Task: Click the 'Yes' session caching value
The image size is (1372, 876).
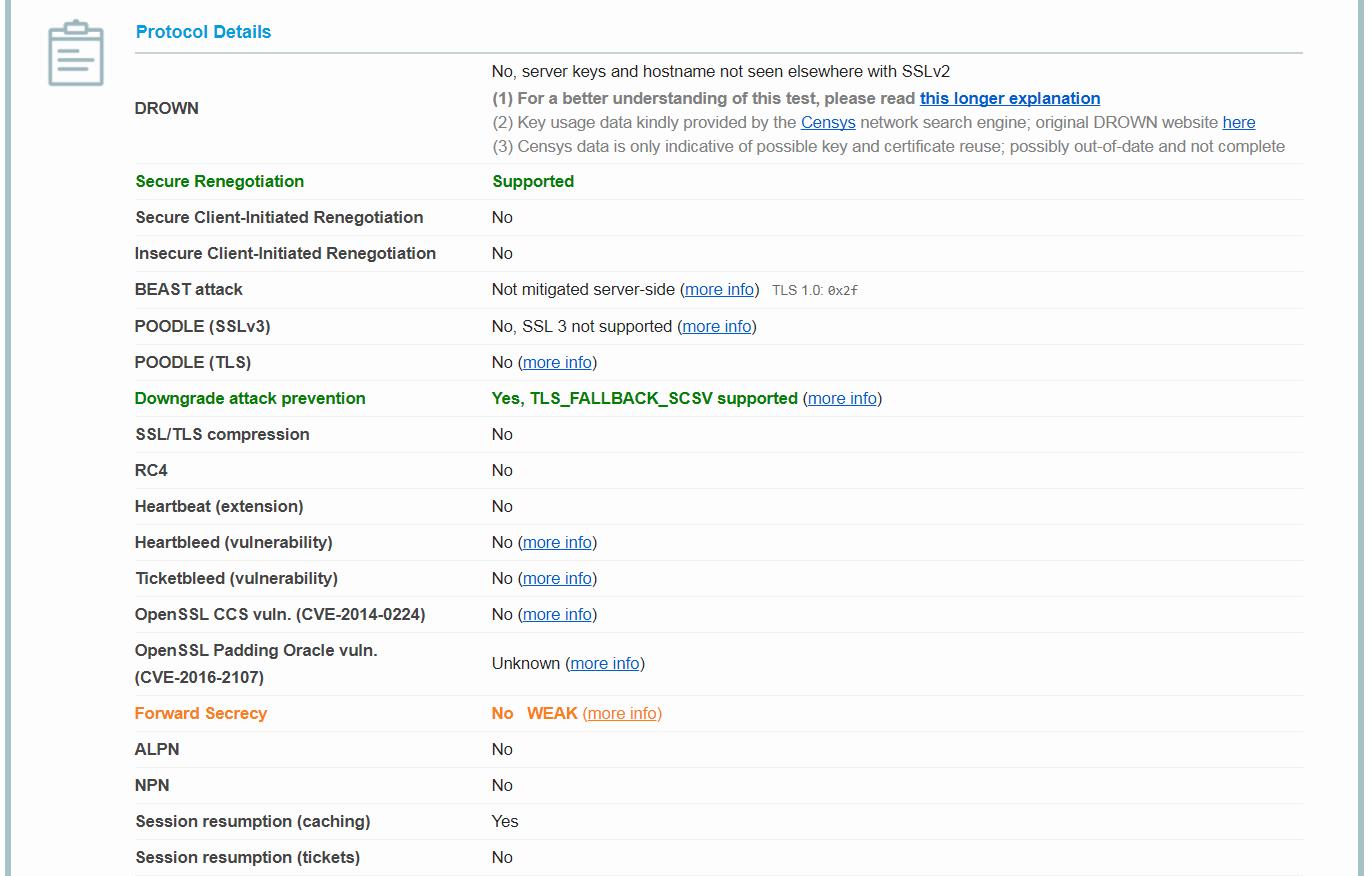Action: pos(505,821)
